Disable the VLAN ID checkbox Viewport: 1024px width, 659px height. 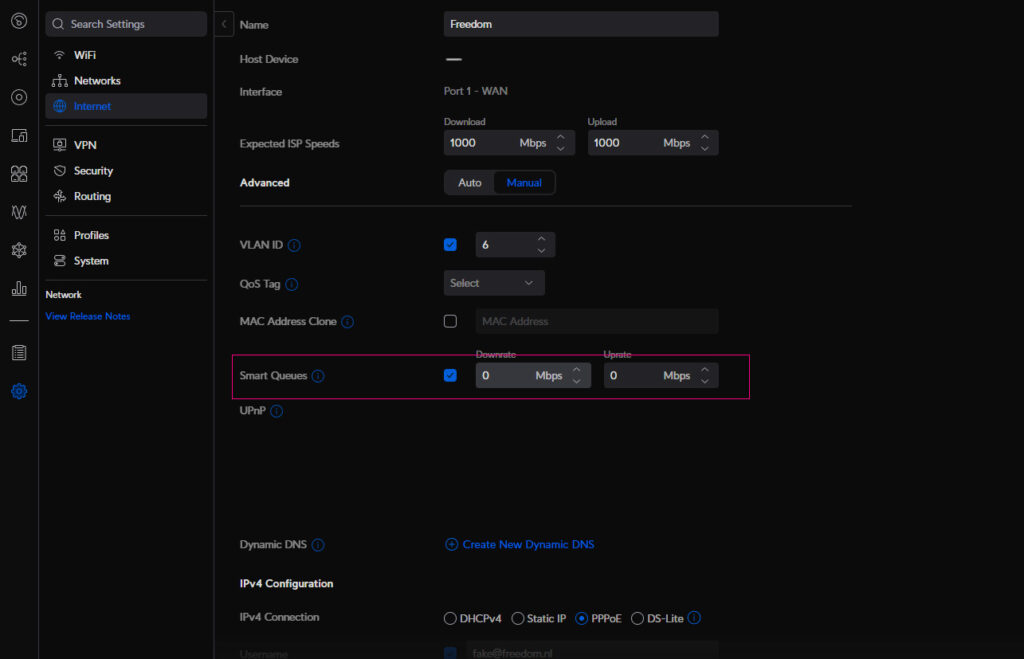(x=450, y=245)
